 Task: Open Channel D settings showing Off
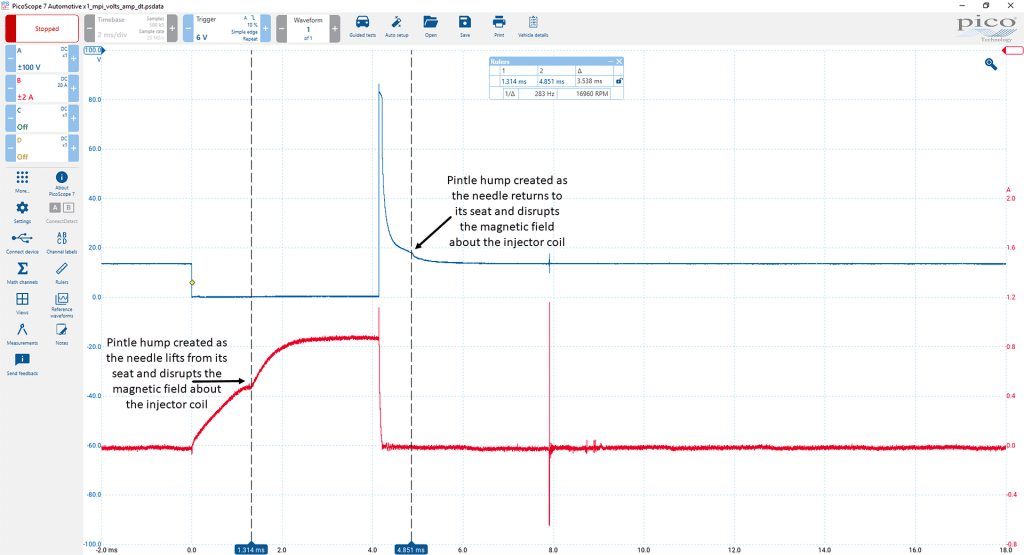click(x=42, y=148)
